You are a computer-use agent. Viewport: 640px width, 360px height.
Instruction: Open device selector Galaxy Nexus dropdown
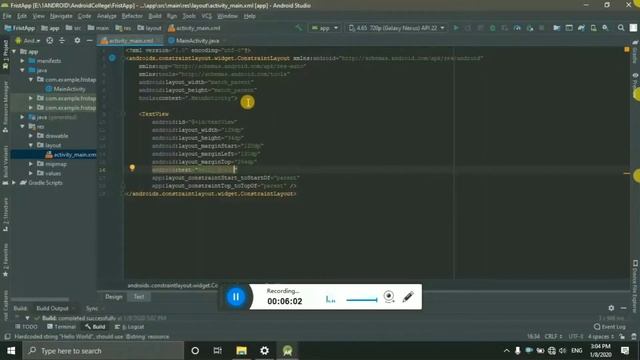click(396, 28)
